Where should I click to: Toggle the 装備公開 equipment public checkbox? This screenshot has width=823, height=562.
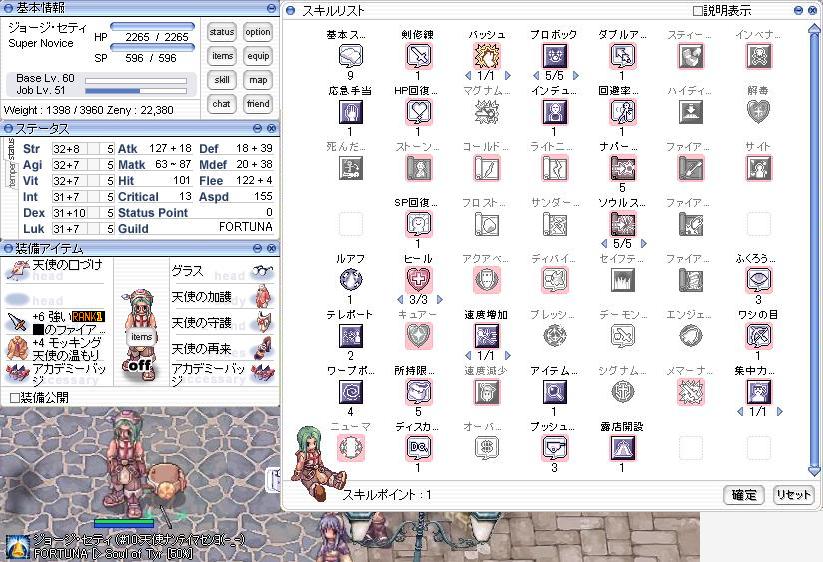click(15, 397)
